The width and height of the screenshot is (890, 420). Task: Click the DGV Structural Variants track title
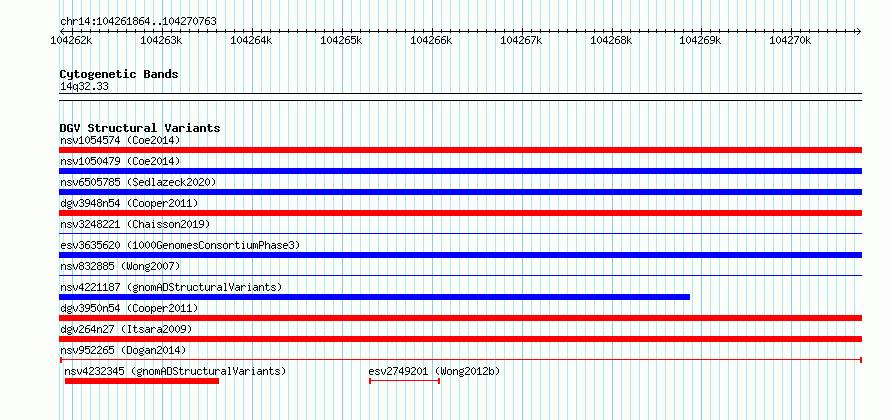point(140,128)
